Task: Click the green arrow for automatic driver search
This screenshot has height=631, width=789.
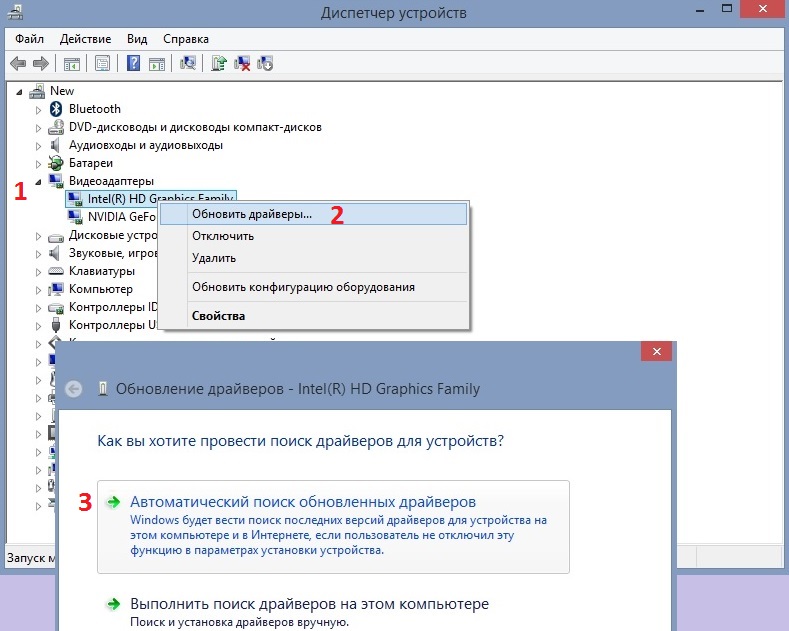Action: (114, 502)
